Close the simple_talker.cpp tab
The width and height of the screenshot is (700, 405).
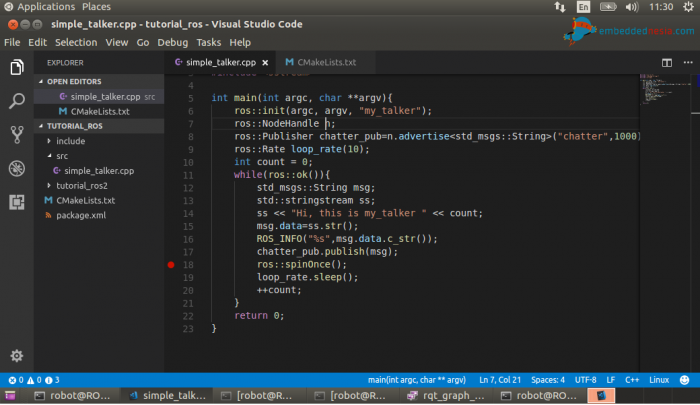click(x=265, y=63)
